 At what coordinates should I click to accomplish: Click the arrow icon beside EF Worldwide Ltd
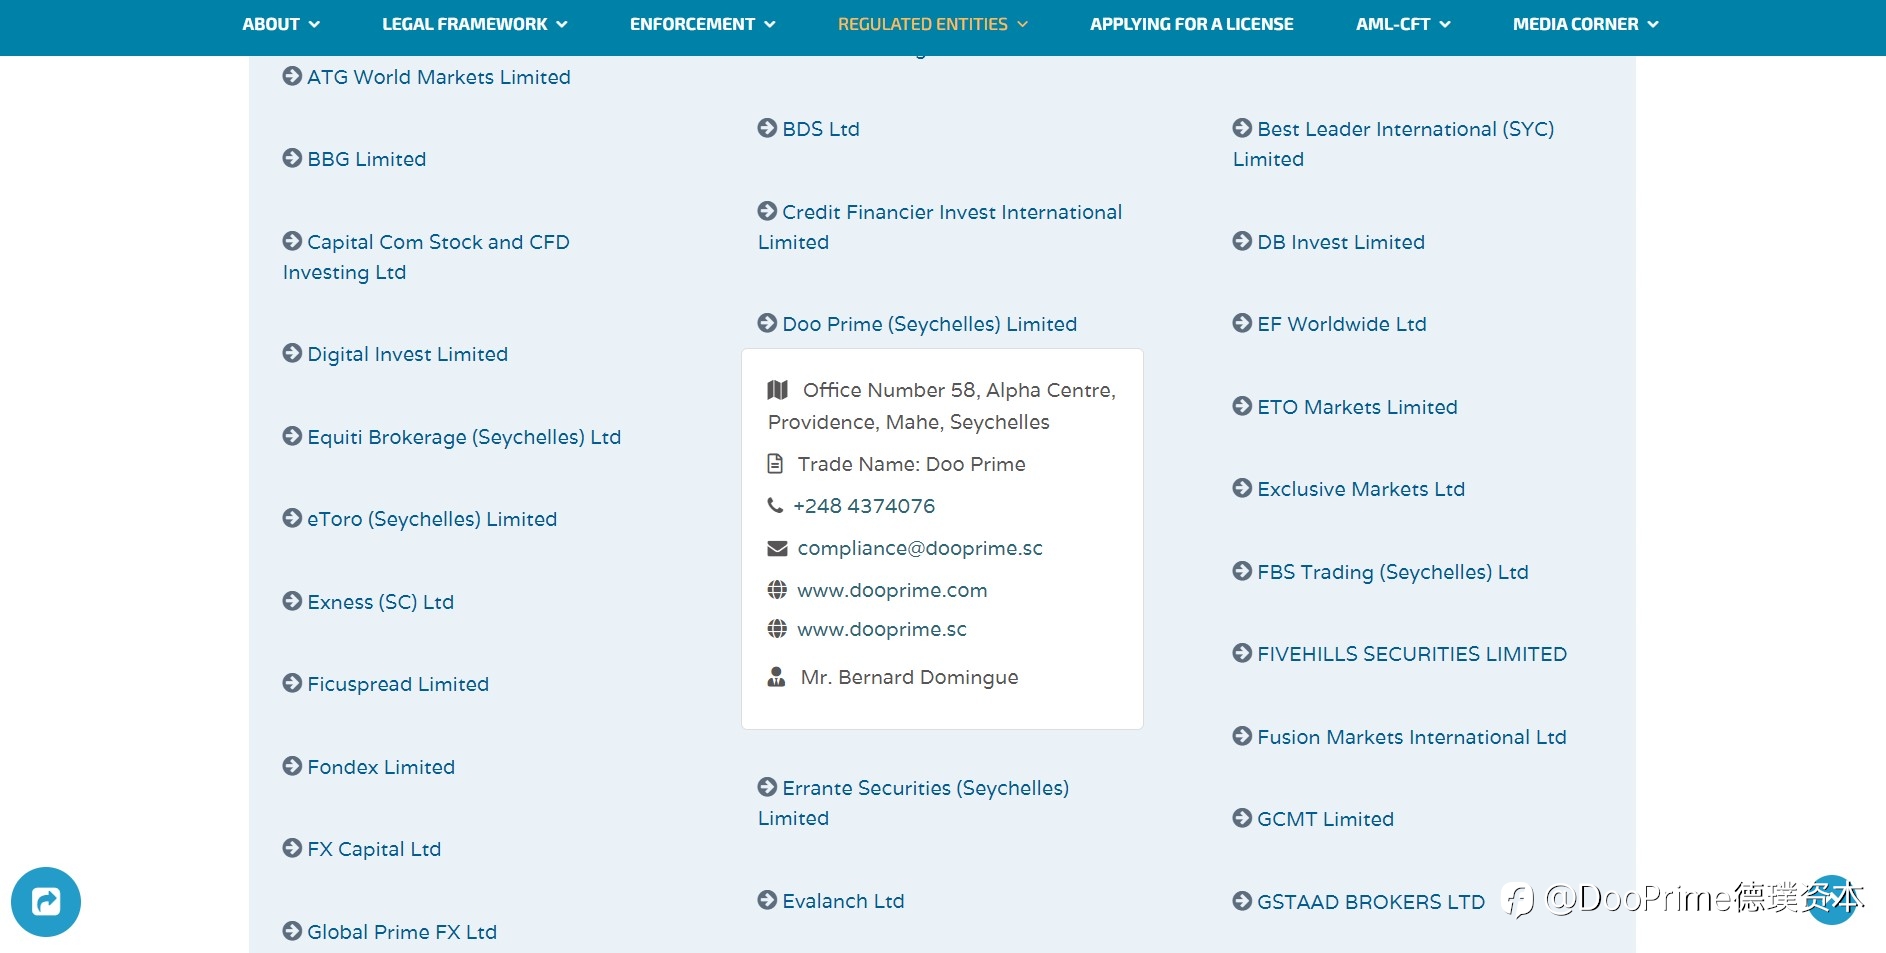tap(1242, 323)
